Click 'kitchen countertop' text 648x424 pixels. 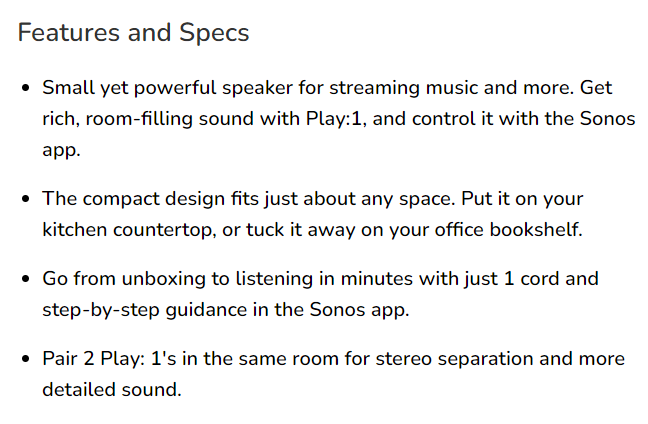(129, 230)
